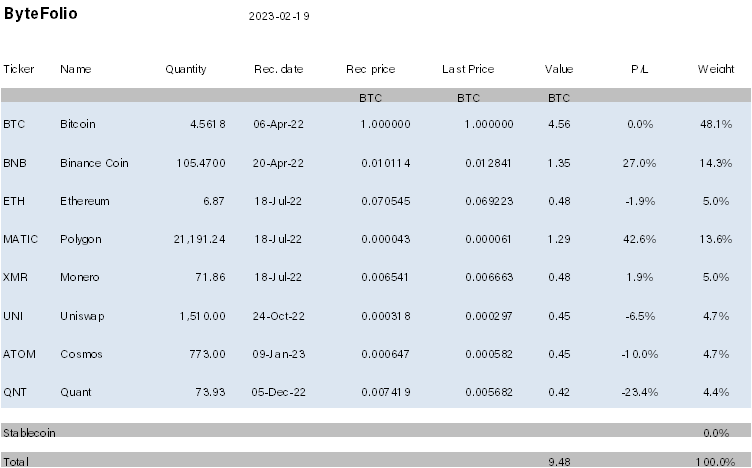Image resolution: width=752 pixels, height=468 pixels.
Task: Click the ByteFolio title
Action: 40,13
